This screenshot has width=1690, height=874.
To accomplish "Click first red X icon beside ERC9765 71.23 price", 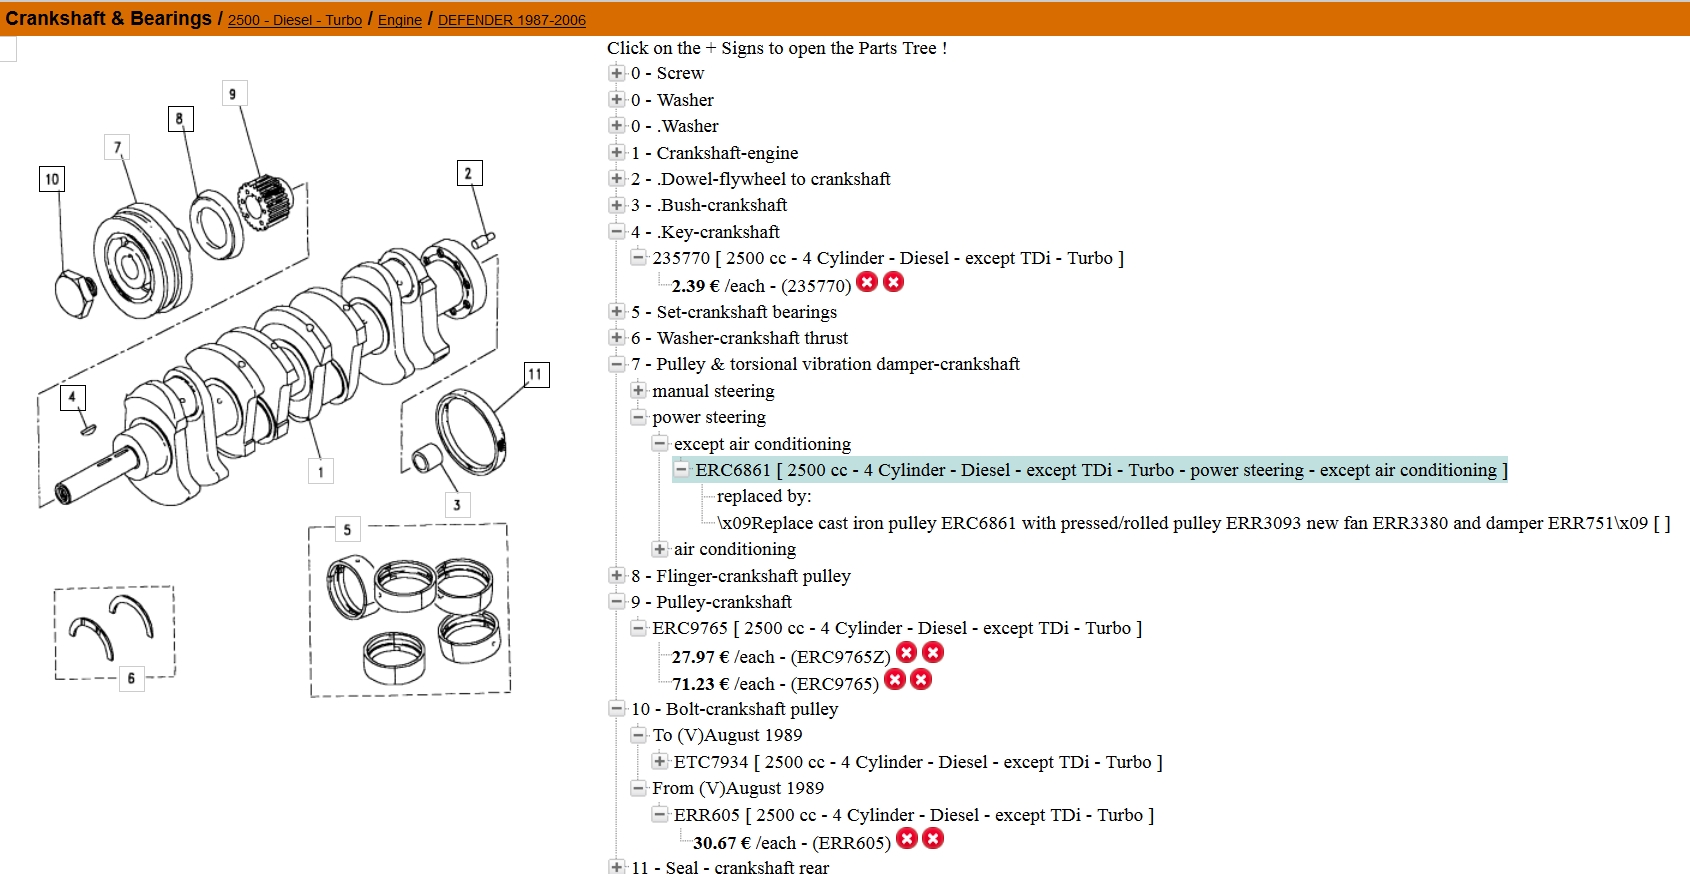I will (x=895, y=680).
